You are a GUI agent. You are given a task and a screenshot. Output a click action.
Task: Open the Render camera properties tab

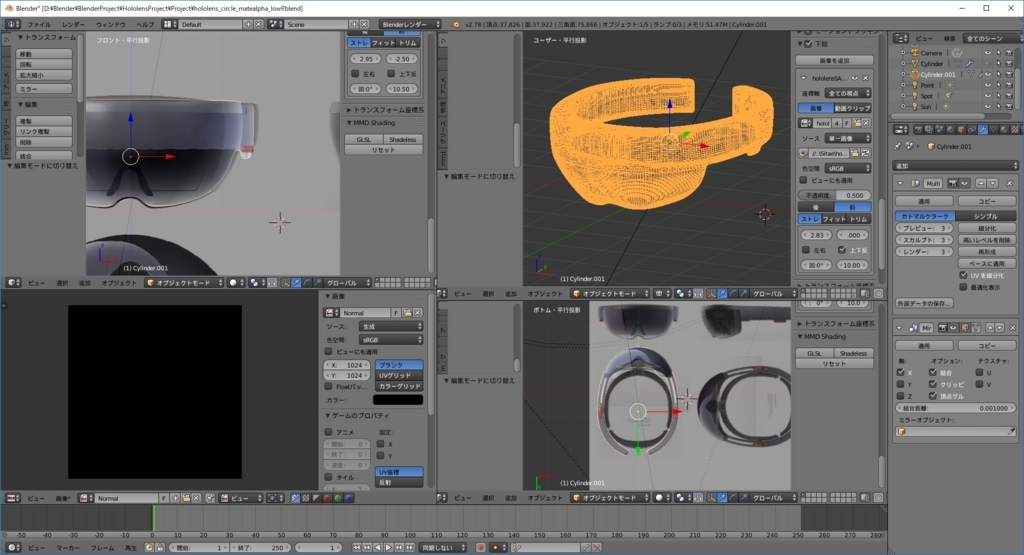[x=918, y=130]
